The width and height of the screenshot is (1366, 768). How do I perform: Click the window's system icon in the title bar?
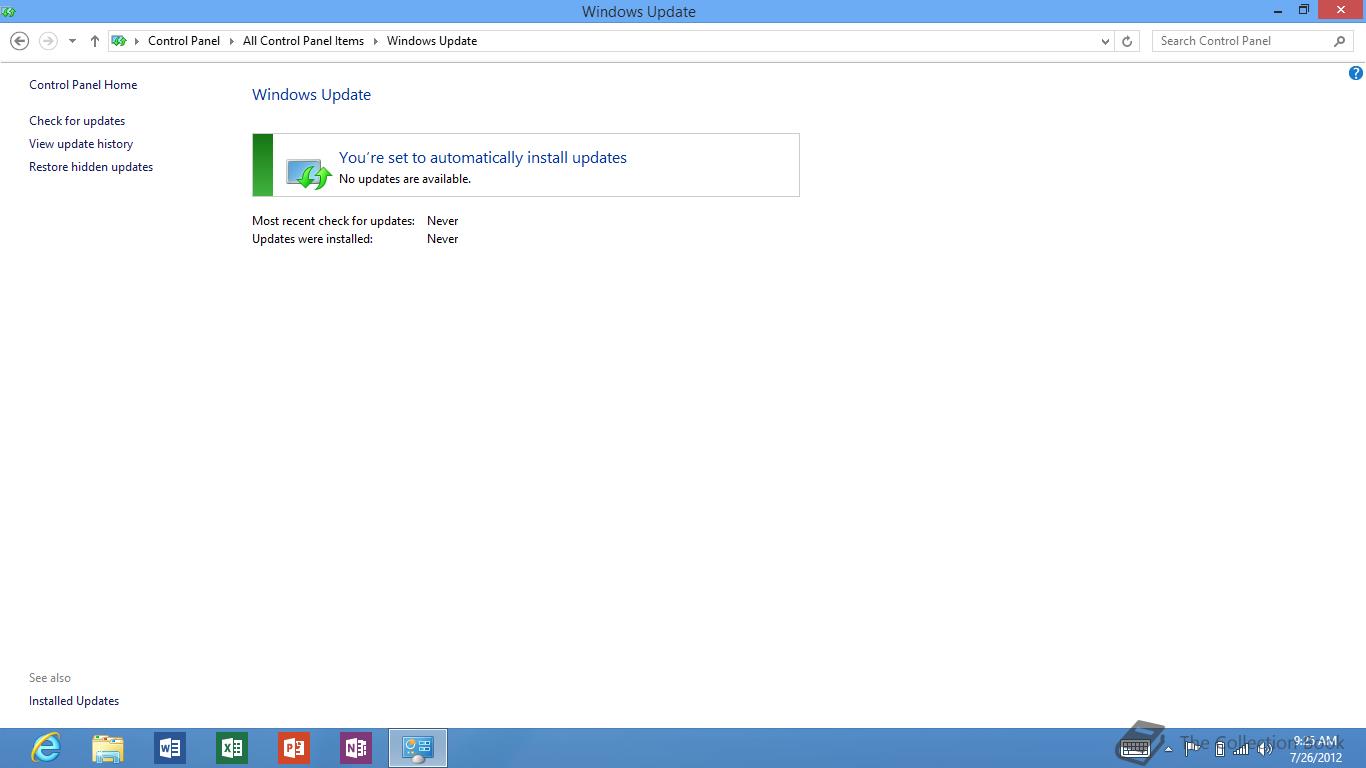(x=9, y=11)
